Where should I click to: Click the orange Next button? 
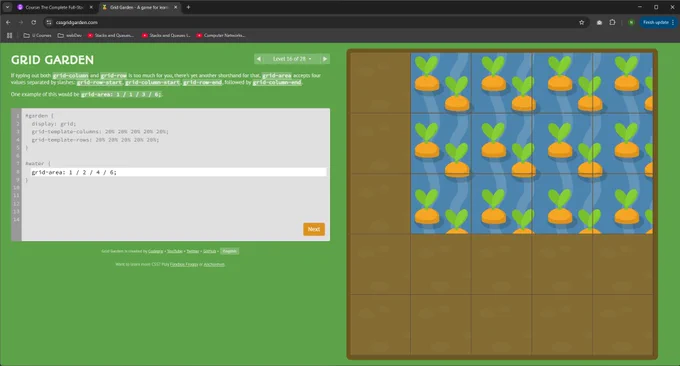click(314, 229)
